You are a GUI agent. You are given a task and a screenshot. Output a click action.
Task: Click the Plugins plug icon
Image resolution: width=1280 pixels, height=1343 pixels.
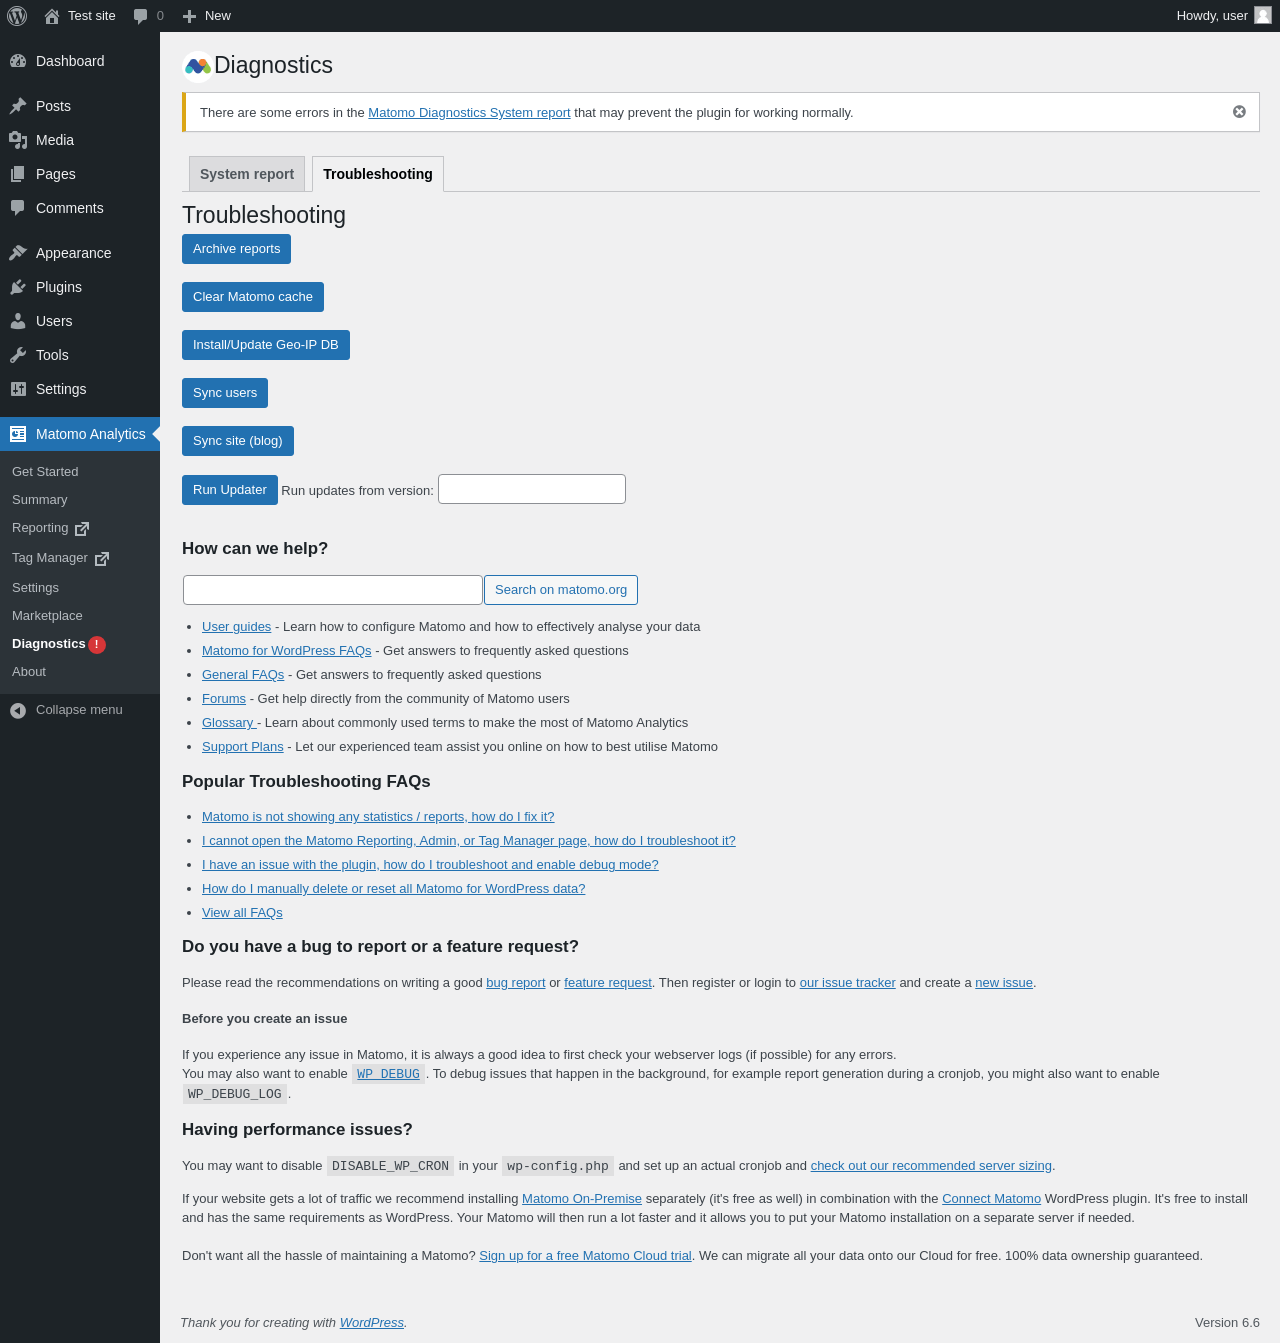[18, 287]
